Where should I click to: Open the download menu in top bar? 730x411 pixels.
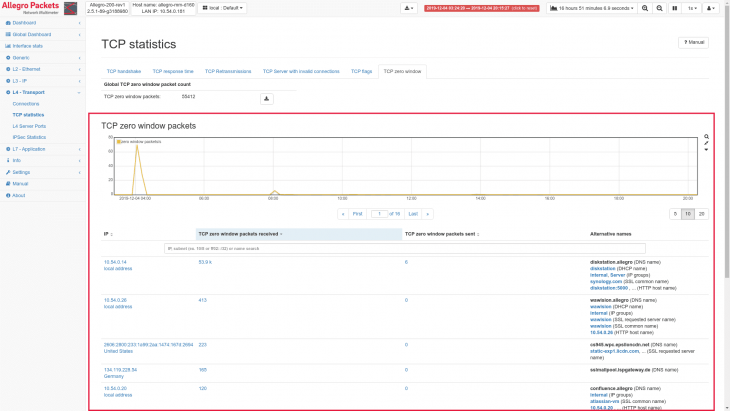click(409, 8)
